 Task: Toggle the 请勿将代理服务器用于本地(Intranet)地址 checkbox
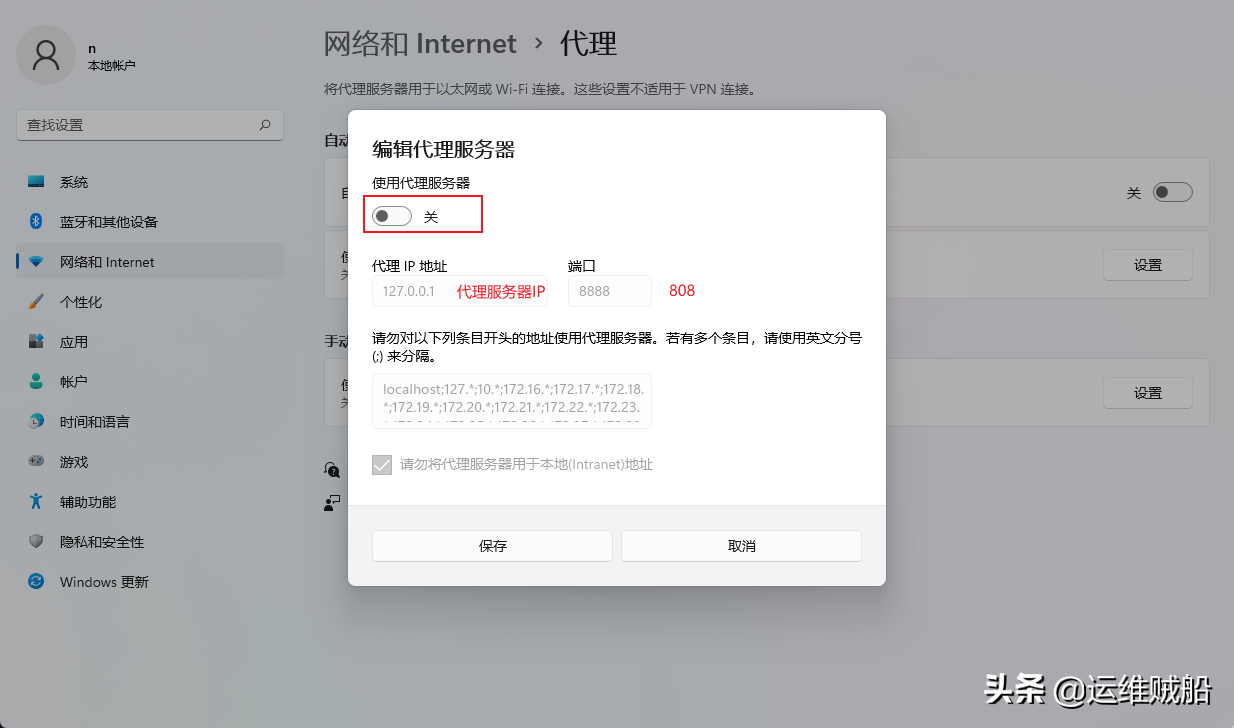click(x=382, y=465)
